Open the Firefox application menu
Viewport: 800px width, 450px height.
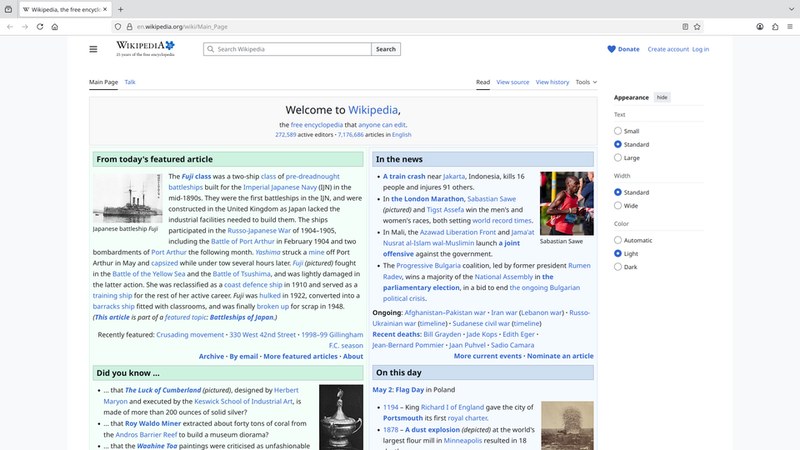coord(790,27)
